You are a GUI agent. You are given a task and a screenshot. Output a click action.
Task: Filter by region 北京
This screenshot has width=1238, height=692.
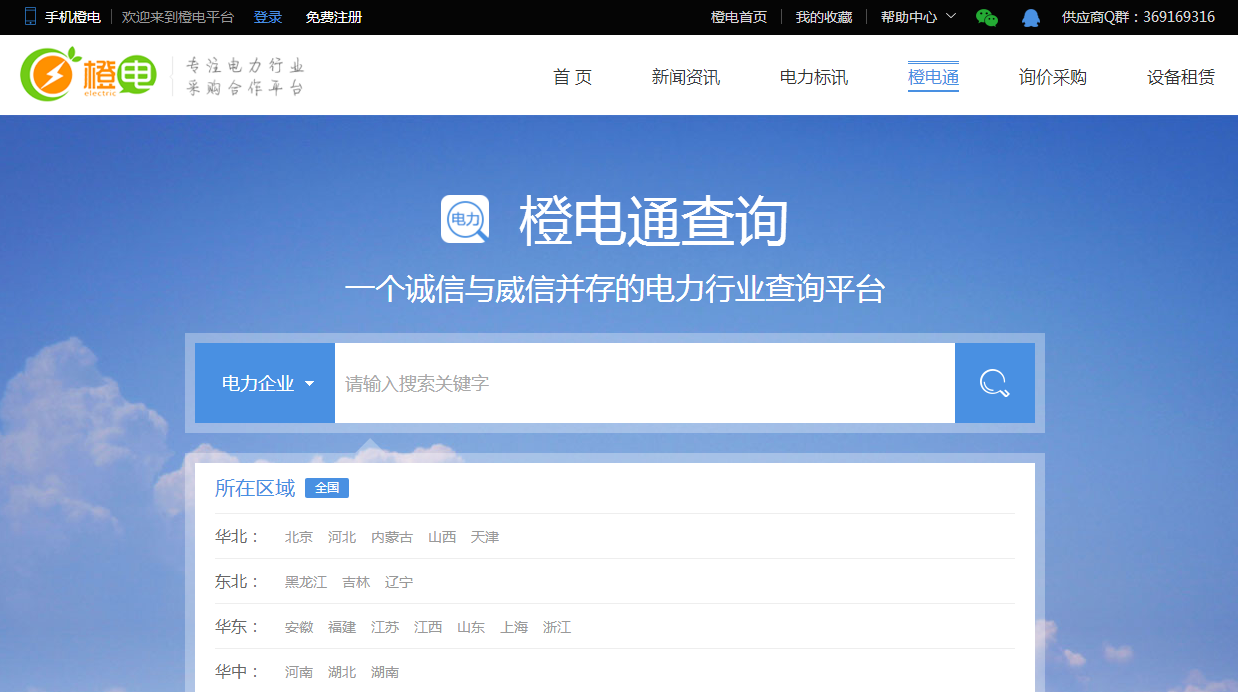click(298, 537)
